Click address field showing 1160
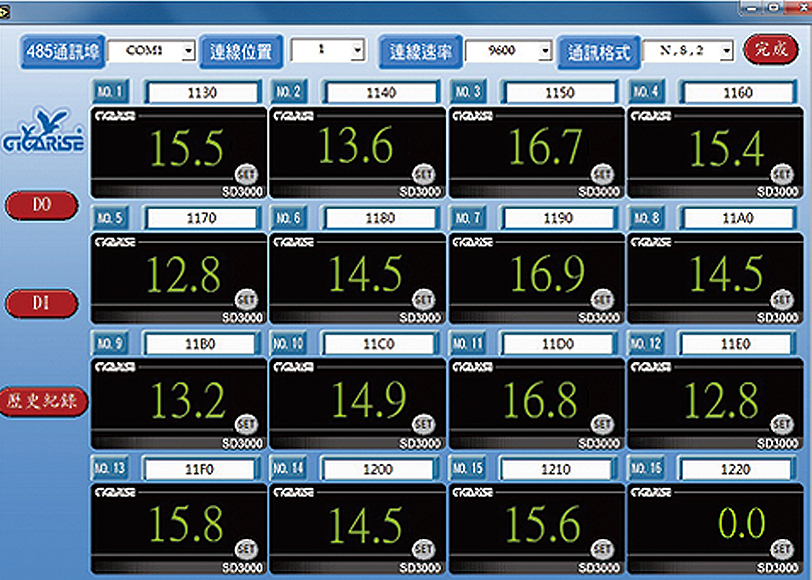The image size is (812, 580). click(738, 93)
